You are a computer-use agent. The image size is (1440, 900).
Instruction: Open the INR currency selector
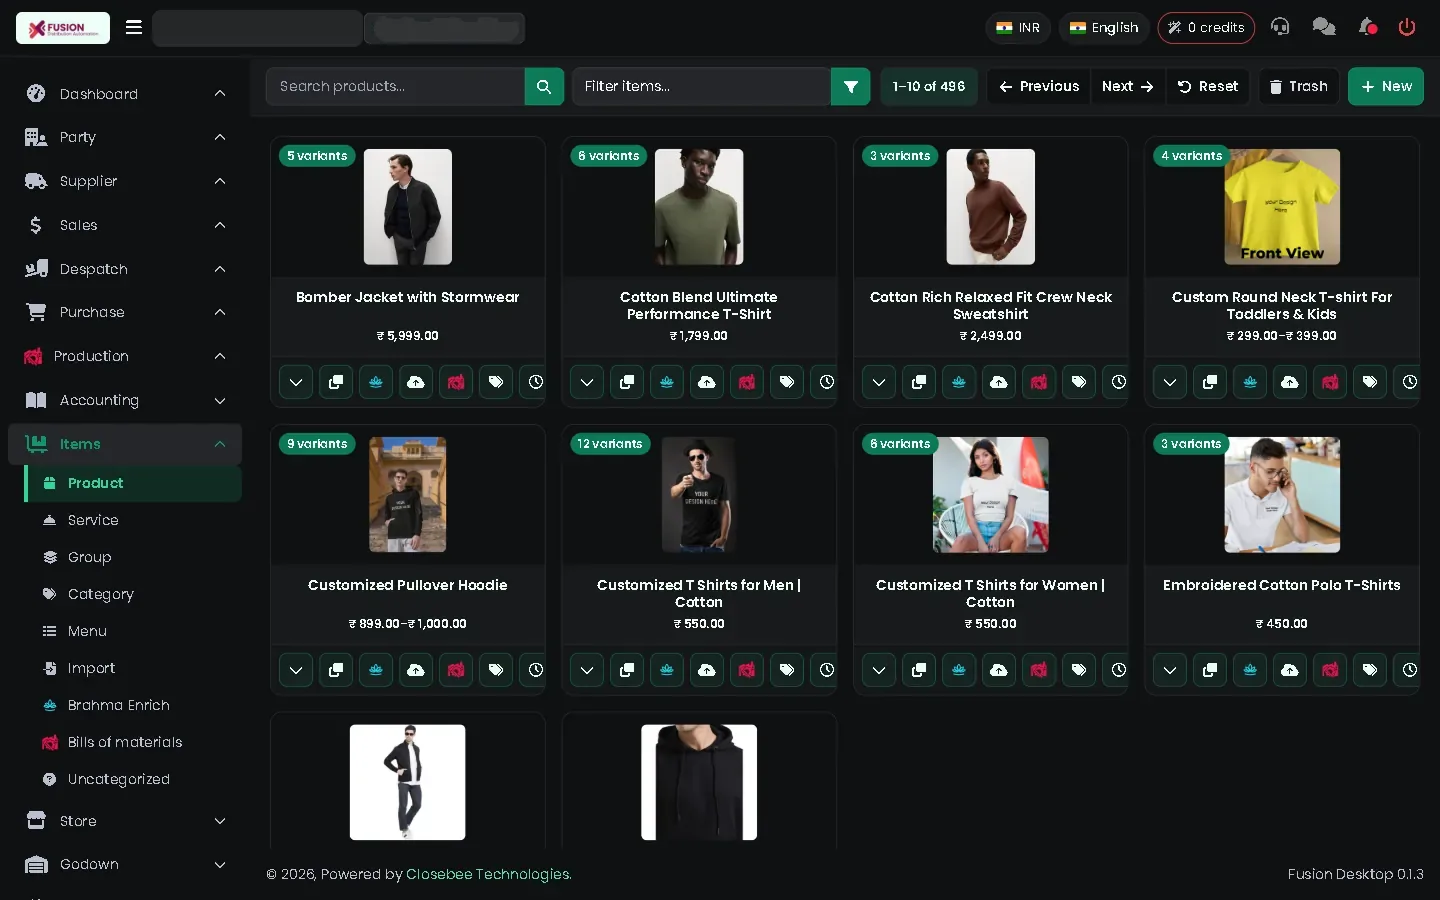(1018, 28)
